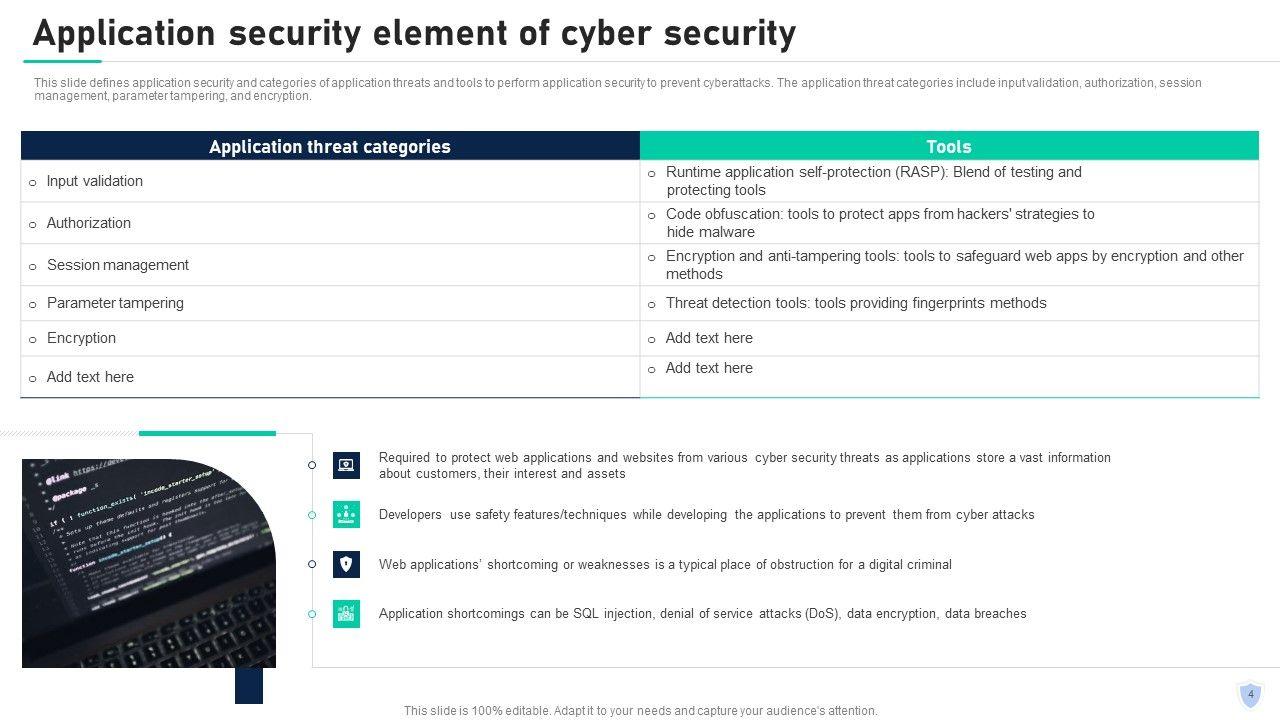The height and width of the screenshot is (720, 1280).
Task: Click the developers team icon
Action: pyautogui.click(x=346, y=514)
